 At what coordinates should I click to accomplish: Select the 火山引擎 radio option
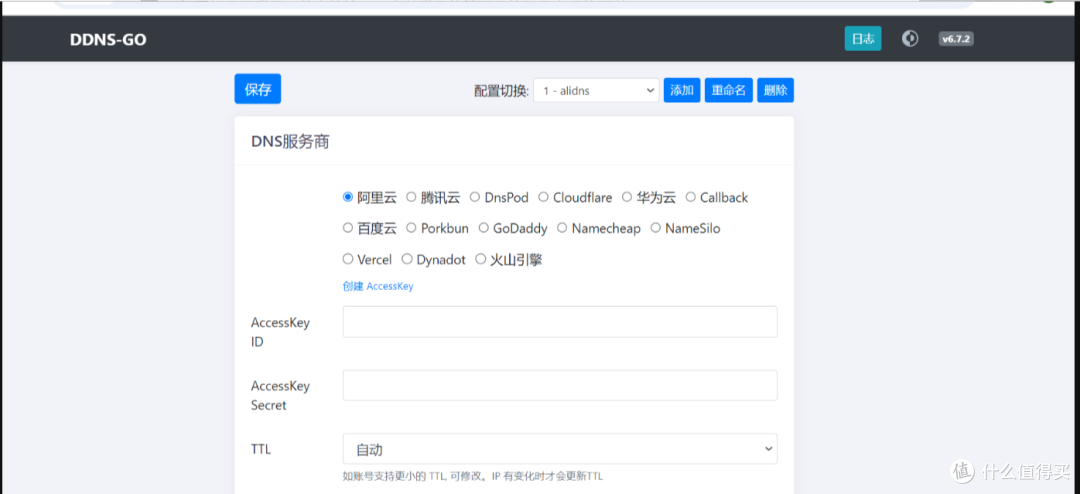(481, 259)
